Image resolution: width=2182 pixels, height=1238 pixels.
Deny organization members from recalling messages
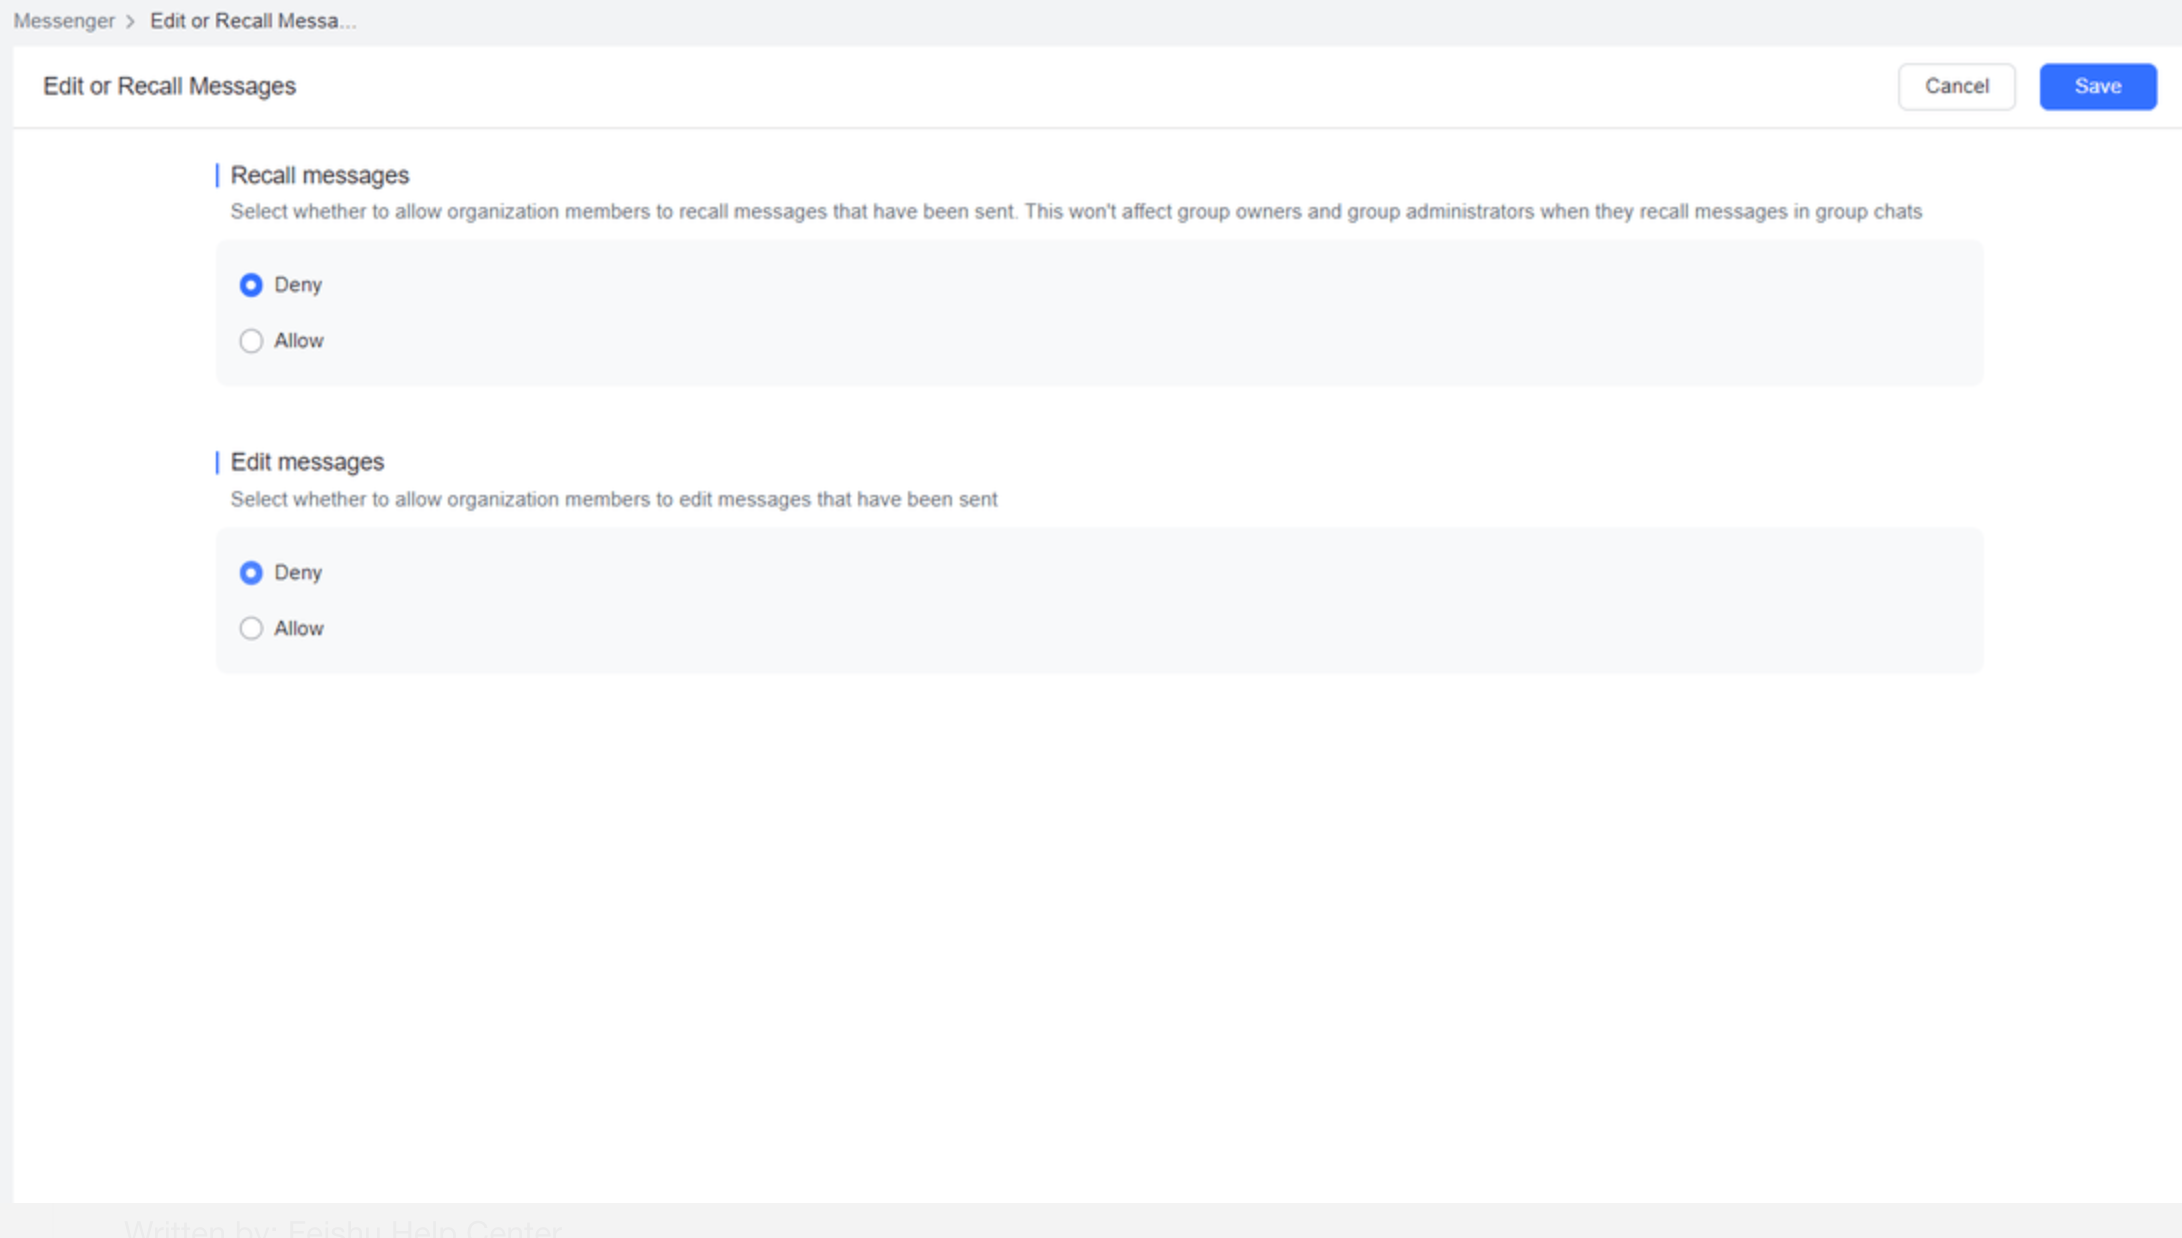click(251, 284)
